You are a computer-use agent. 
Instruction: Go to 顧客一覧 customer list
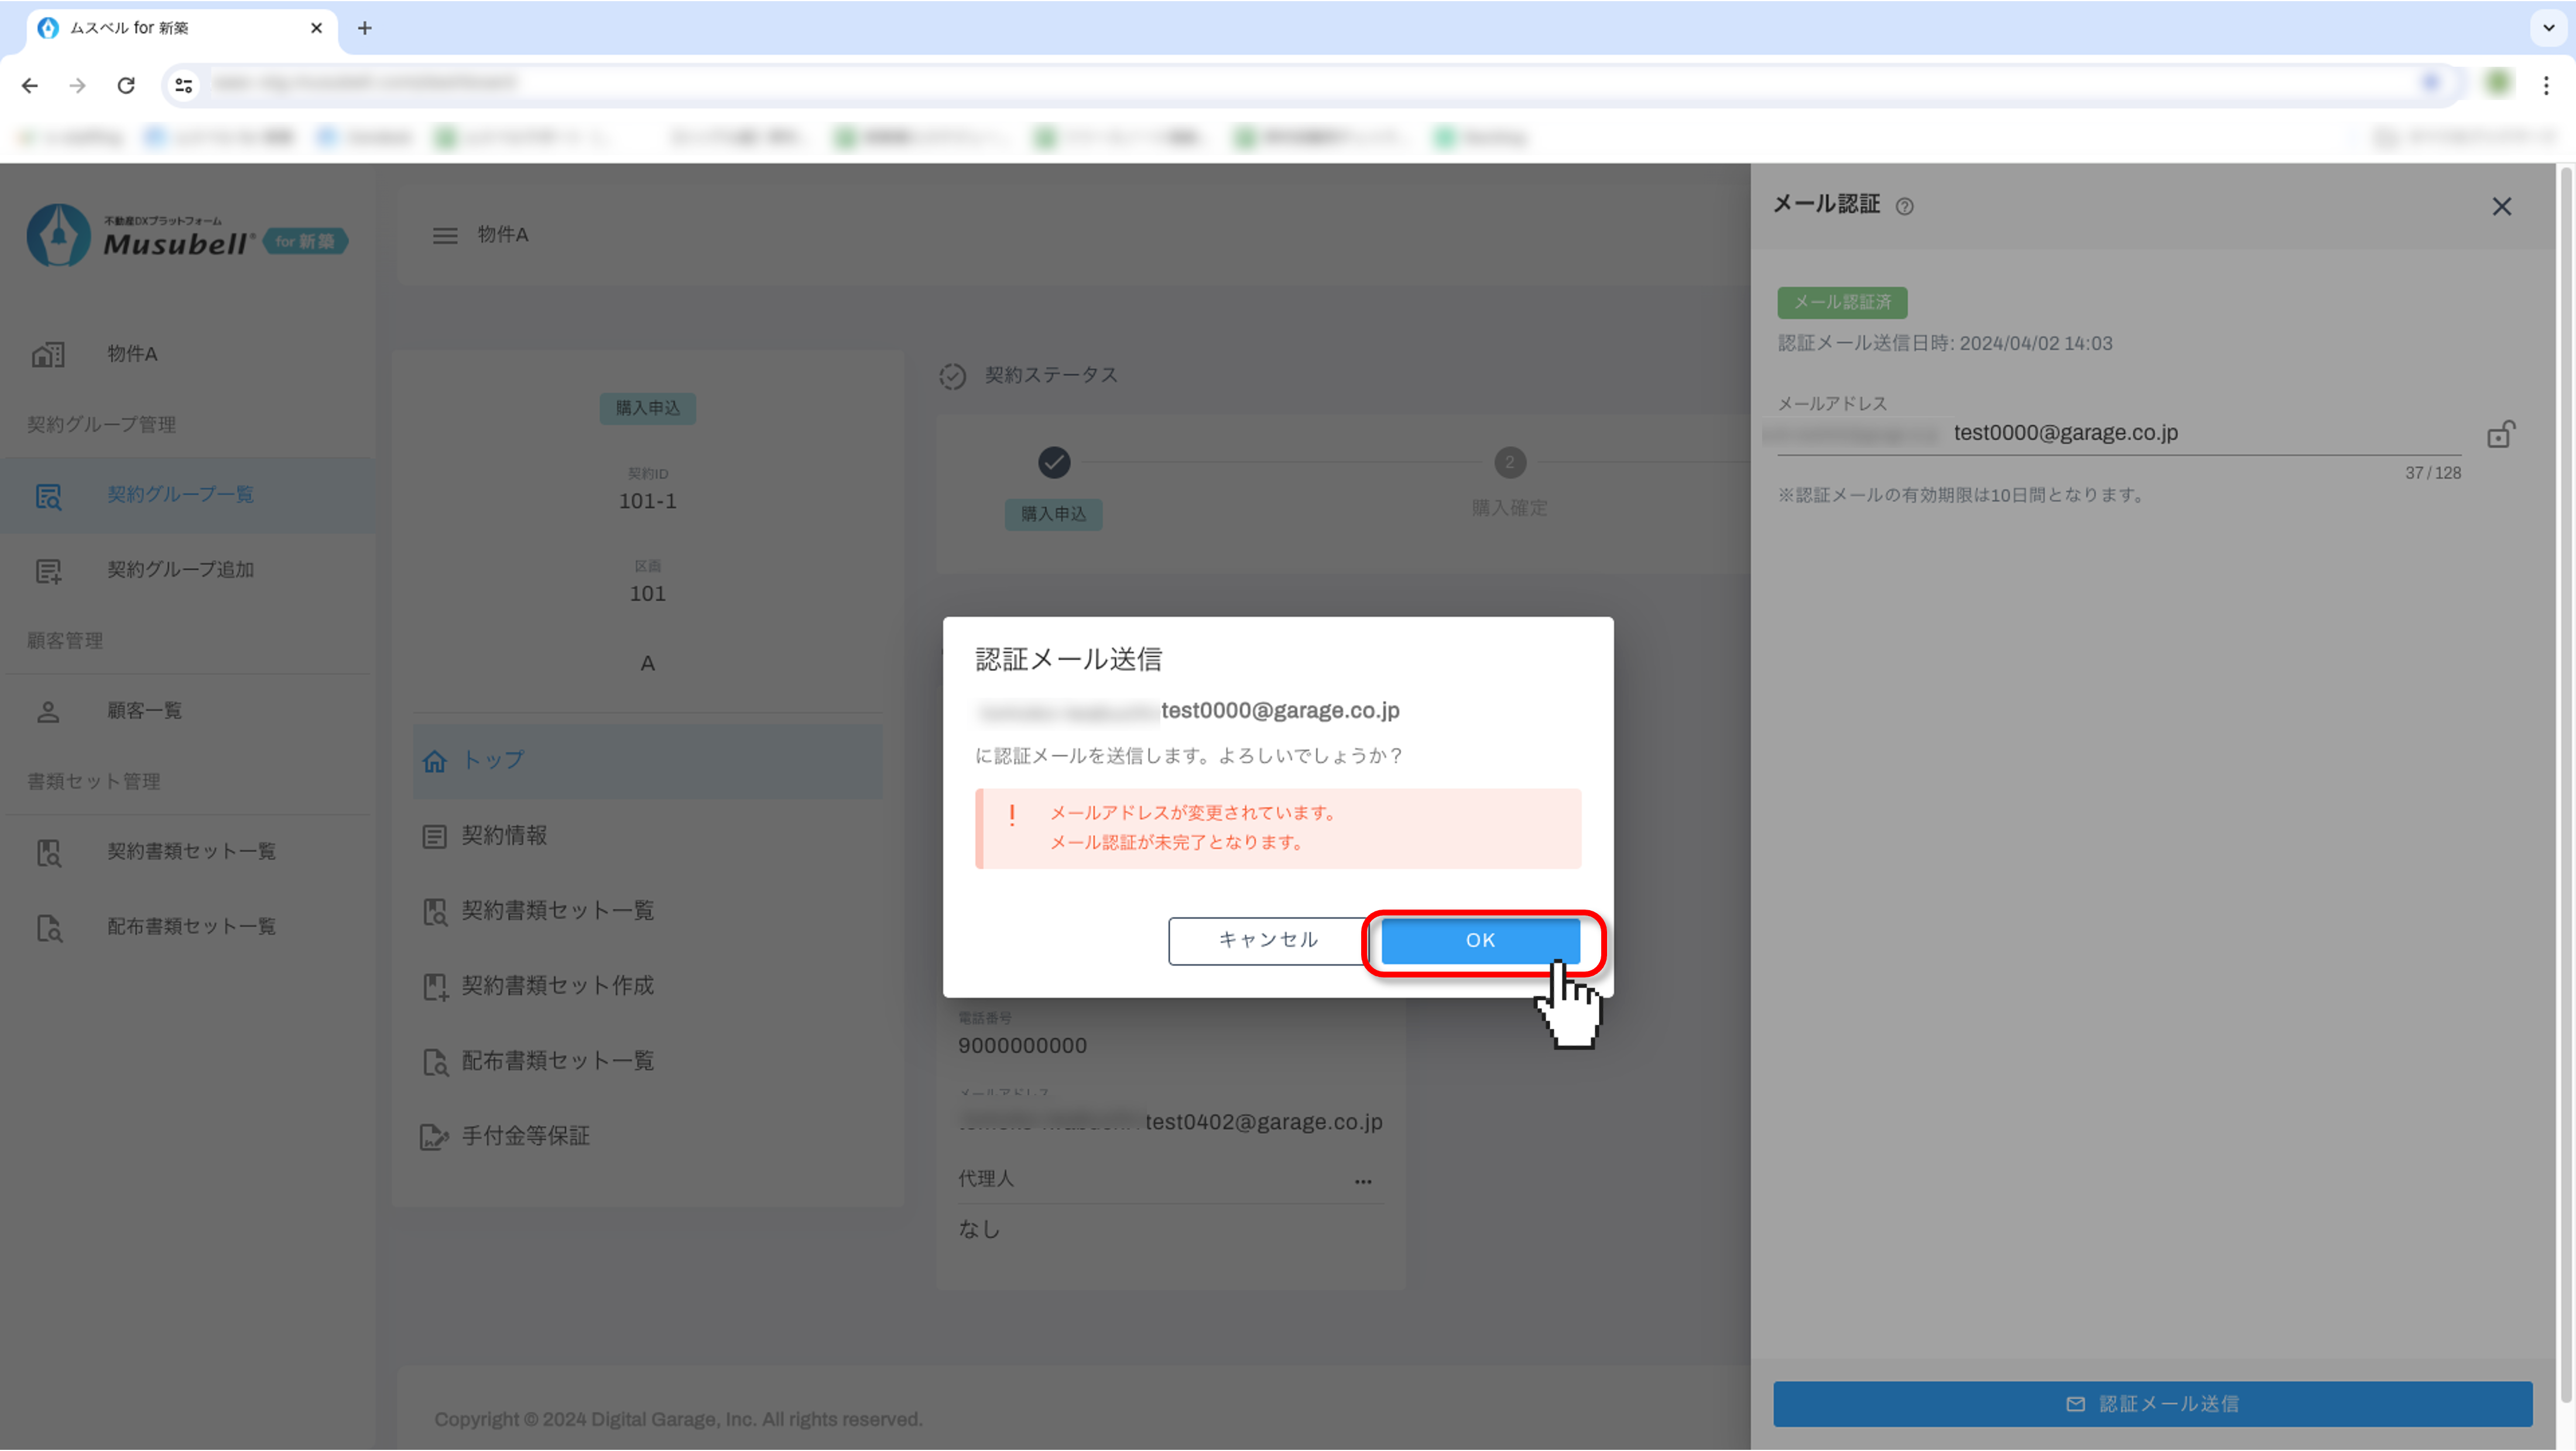pos(144,711)
